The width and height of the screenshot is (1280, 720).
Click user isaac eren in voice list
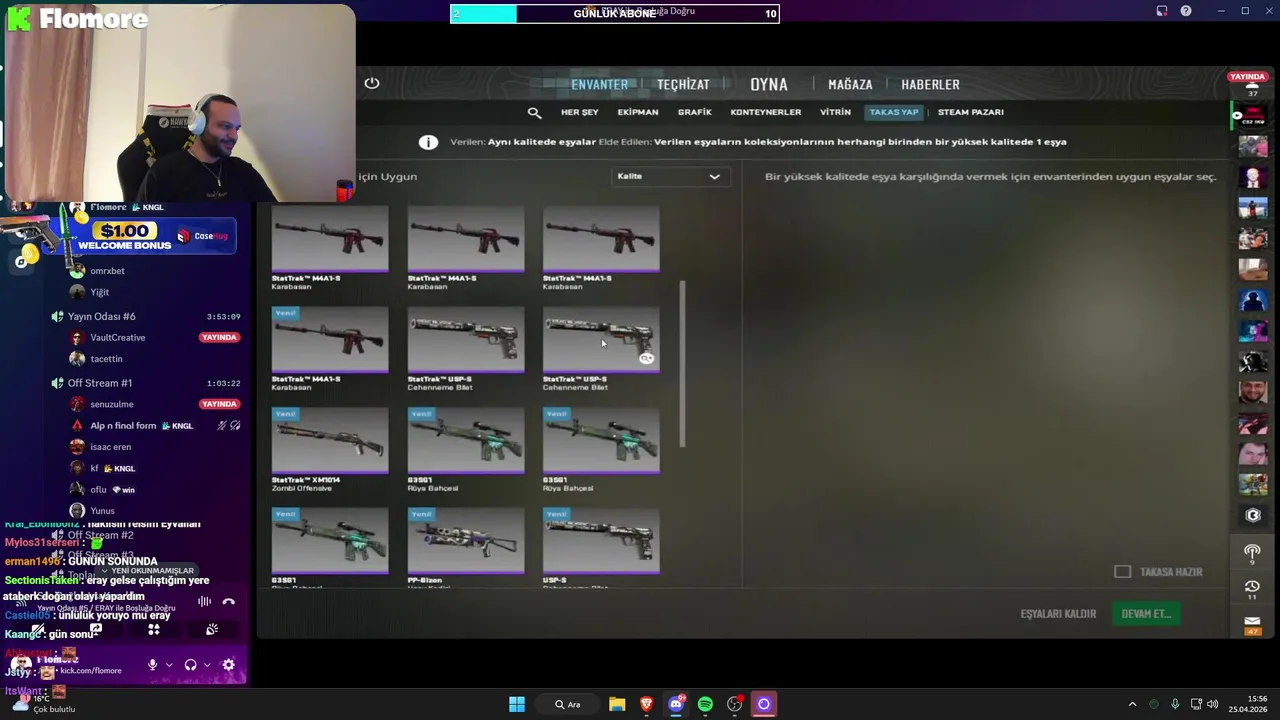pyautogui.click(x=110, y=447)
